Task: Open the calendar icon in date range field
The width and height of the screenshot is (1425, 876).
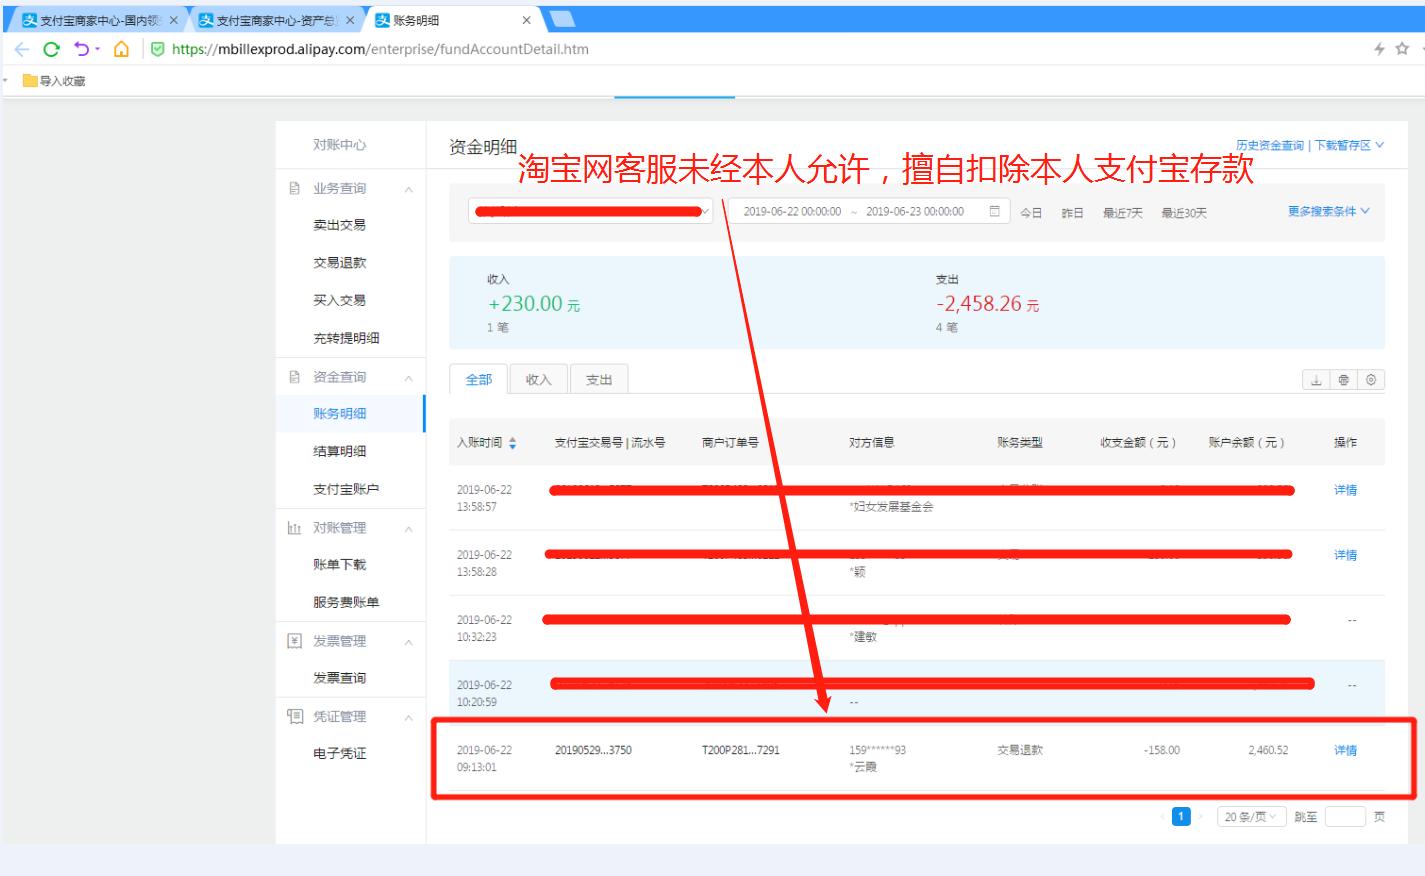Action: point(994,211)
